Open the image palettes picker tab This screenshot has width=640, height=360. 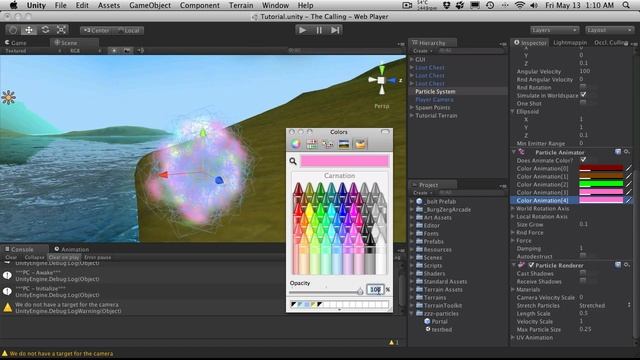pyautogui.click(x=344, y=144)
